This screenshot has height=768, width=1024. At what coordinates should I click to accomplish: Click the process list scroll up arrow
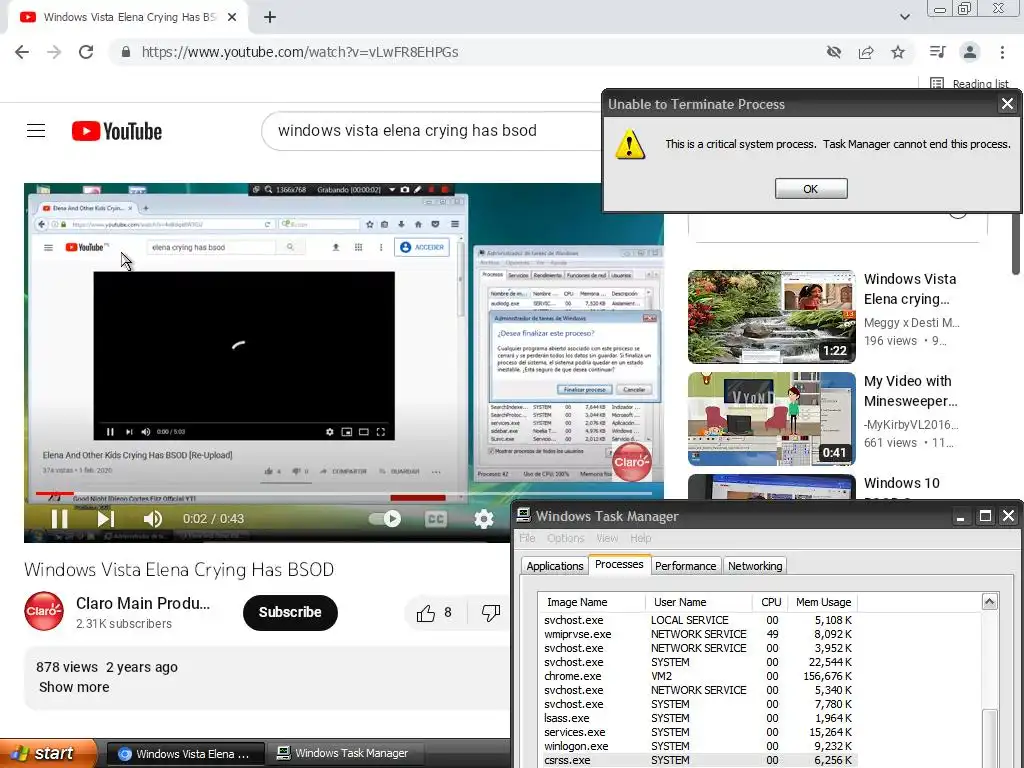pyautogui.click(x=989, y=601)
